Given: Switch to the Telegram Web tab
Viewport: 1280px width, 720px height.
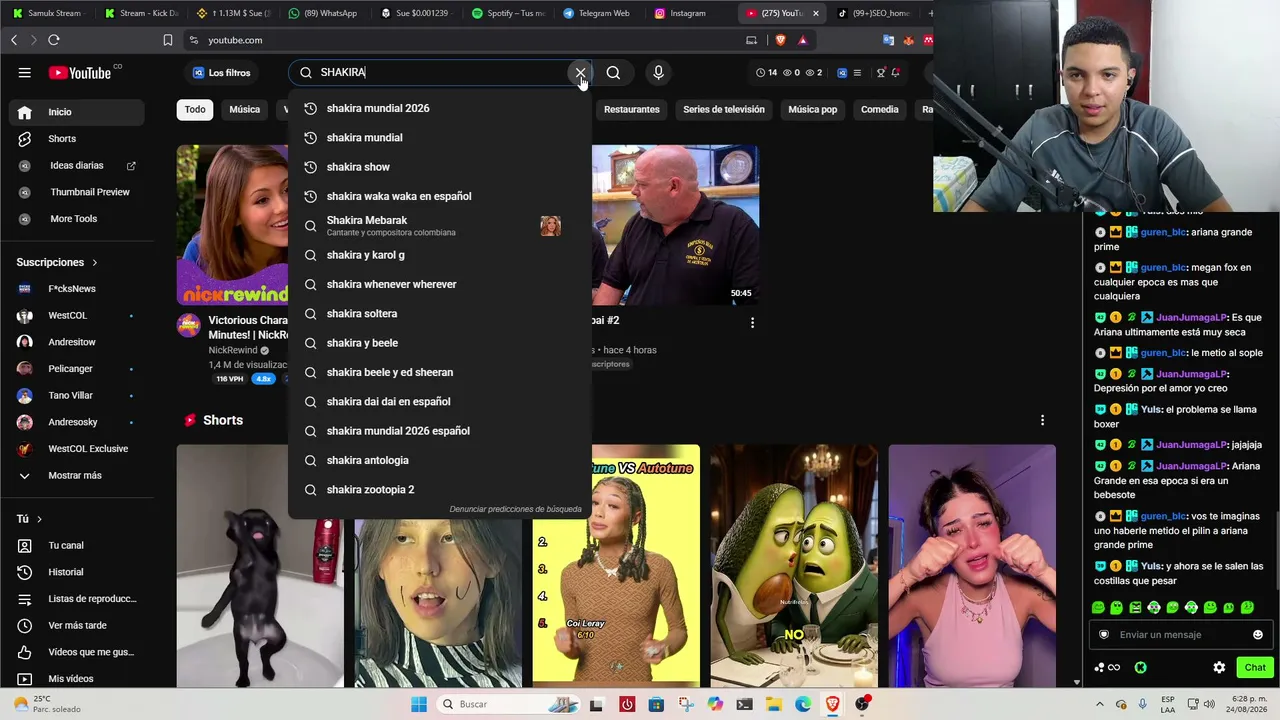Looking at the screenshot, I should pos(596,13).
